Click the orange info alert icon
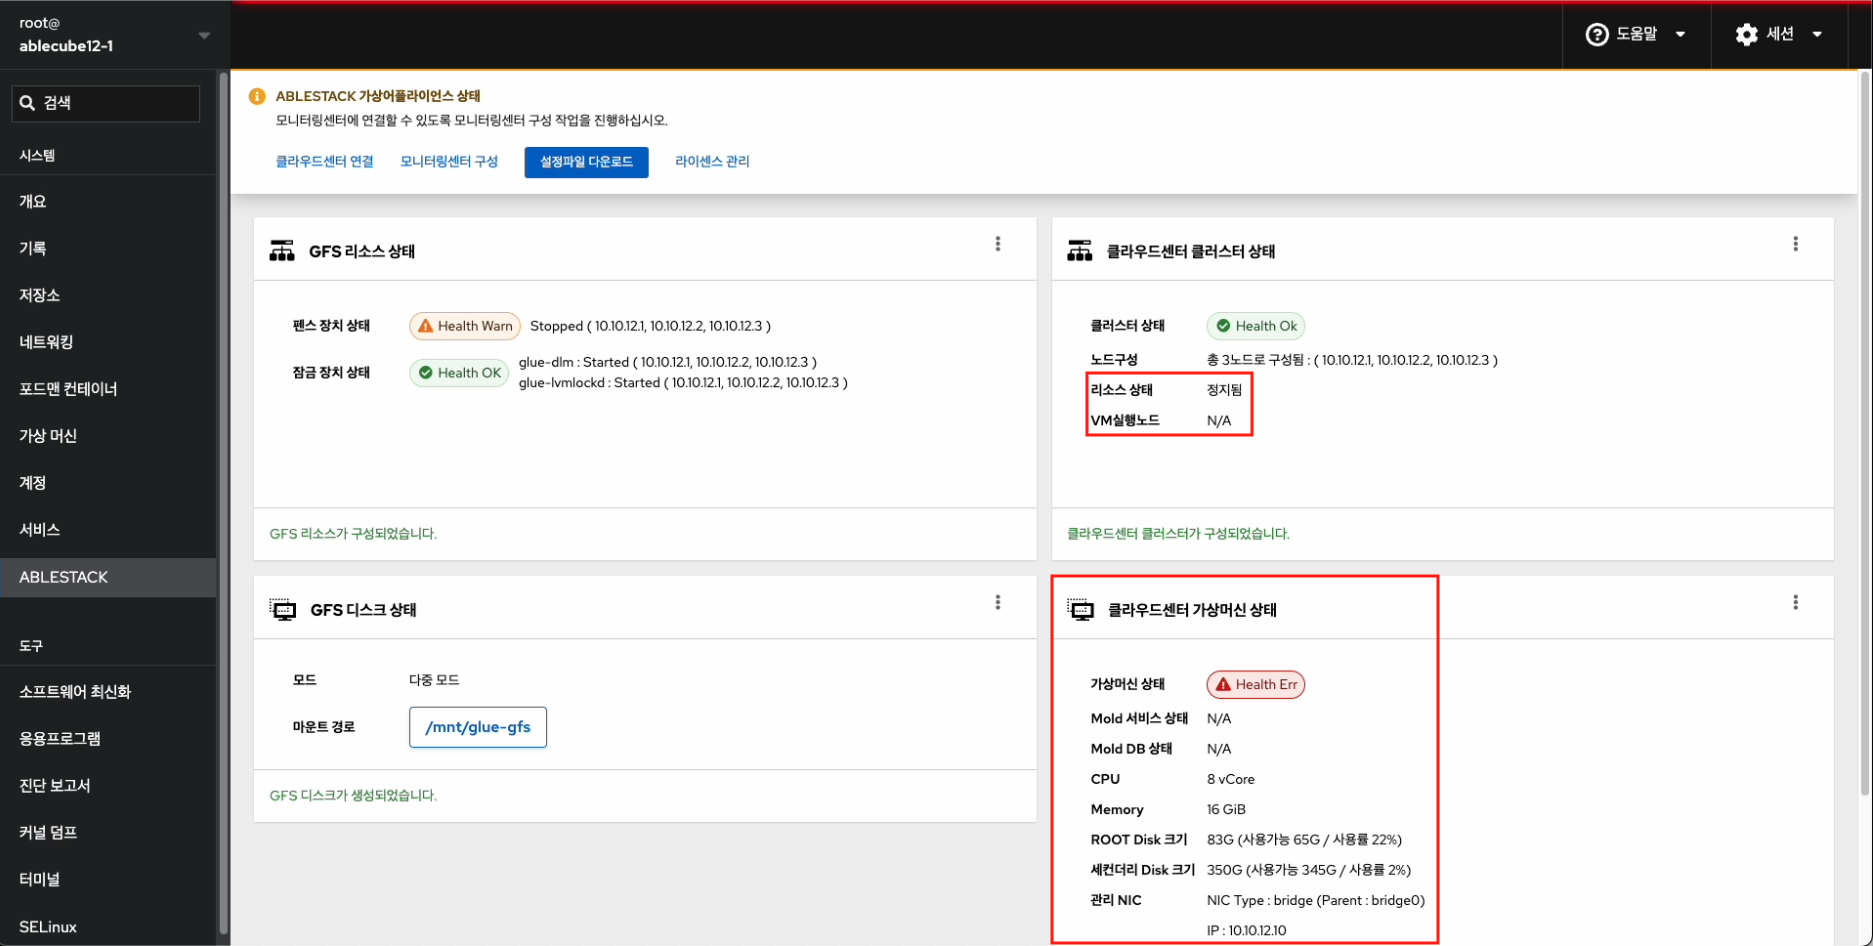The height and width of the screenshot is (946, 1873). pyautogui.click(x=257, y=97)
